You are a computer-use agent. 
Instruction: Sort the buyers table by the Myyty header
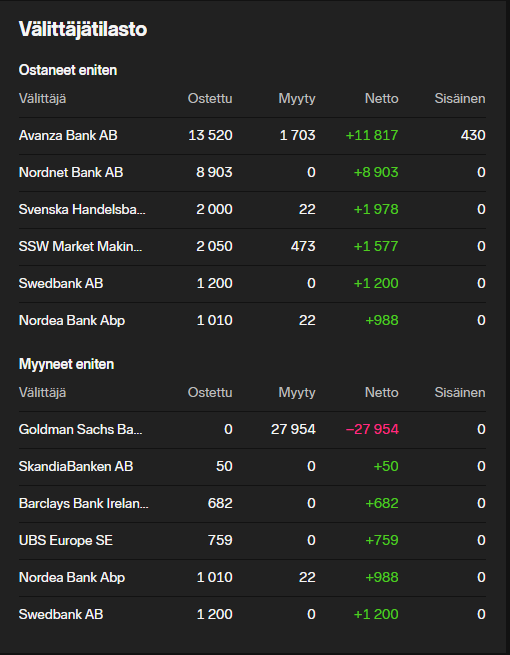tap(297, 99)
